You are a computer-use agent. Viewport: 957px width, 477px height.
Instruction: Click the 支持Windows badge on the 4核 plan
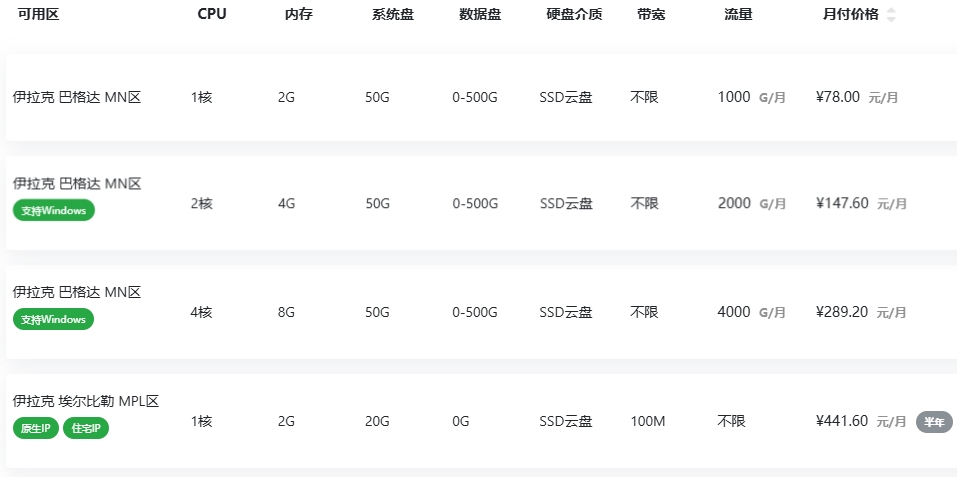click(x=54, y=319)
